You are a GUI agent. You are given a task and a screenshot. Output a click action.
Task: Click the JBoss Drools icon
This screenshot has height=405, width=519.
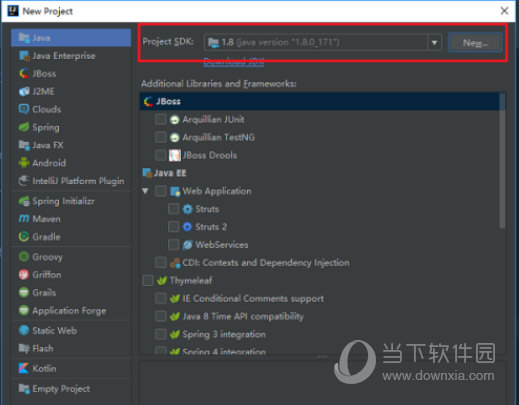(x=175, y=155)
